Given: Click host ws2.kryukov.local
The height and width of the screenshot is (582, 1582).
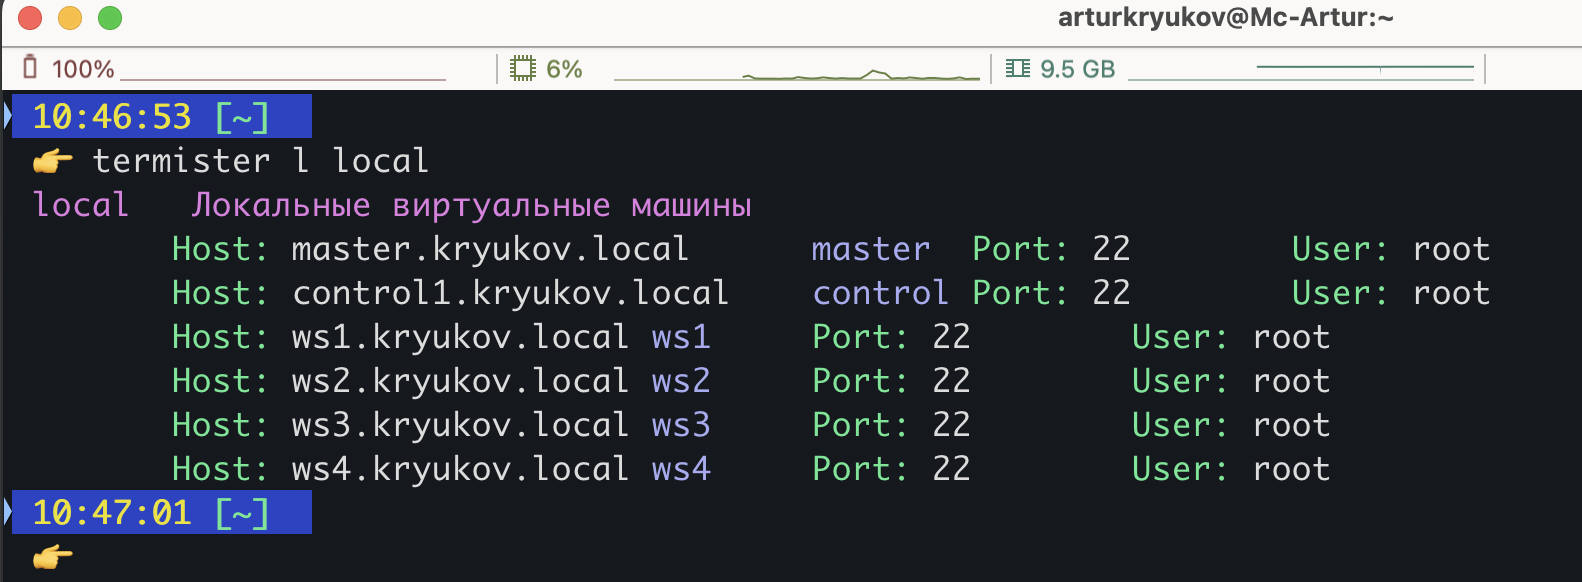Looking at the screenshot, I should pyautogui.click(x=460, y=381).
